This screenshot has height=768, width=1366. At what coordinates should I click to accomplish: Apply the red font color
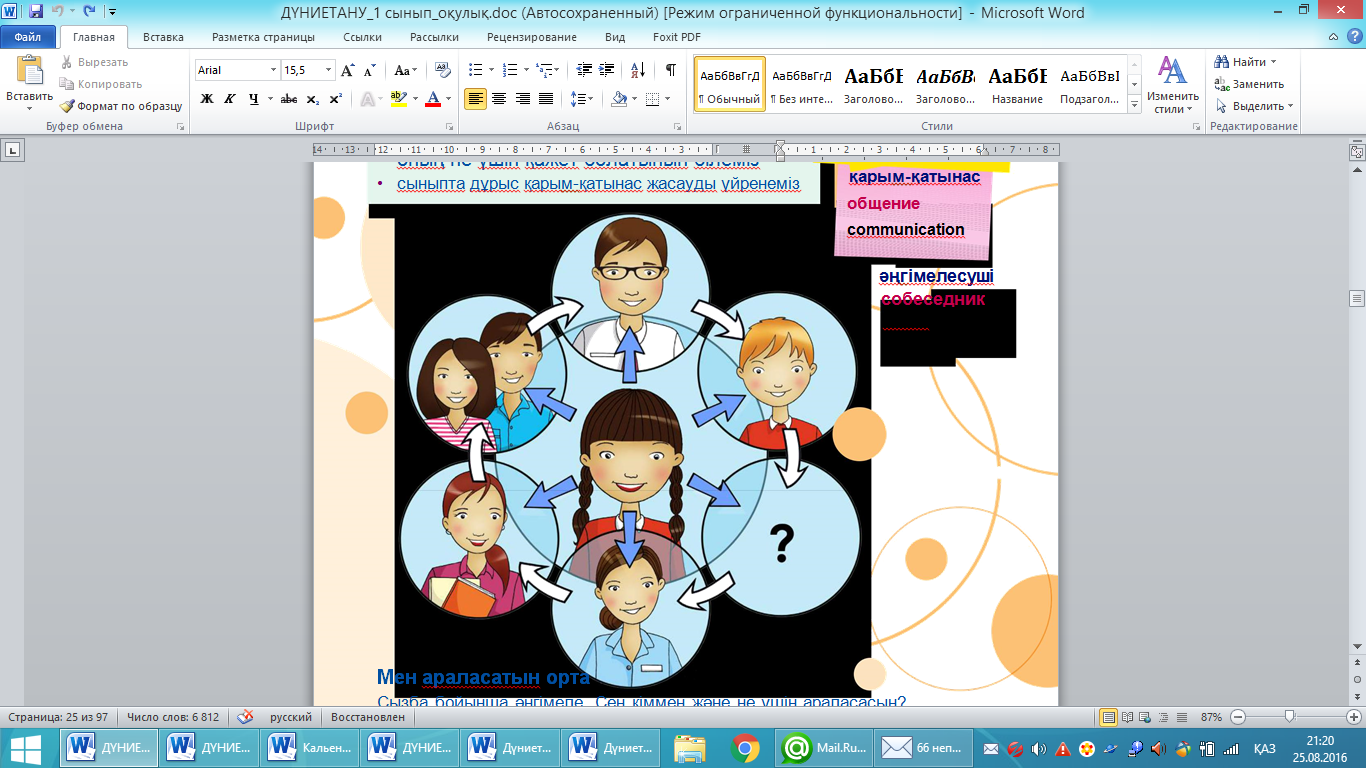(x=433, y=98)
